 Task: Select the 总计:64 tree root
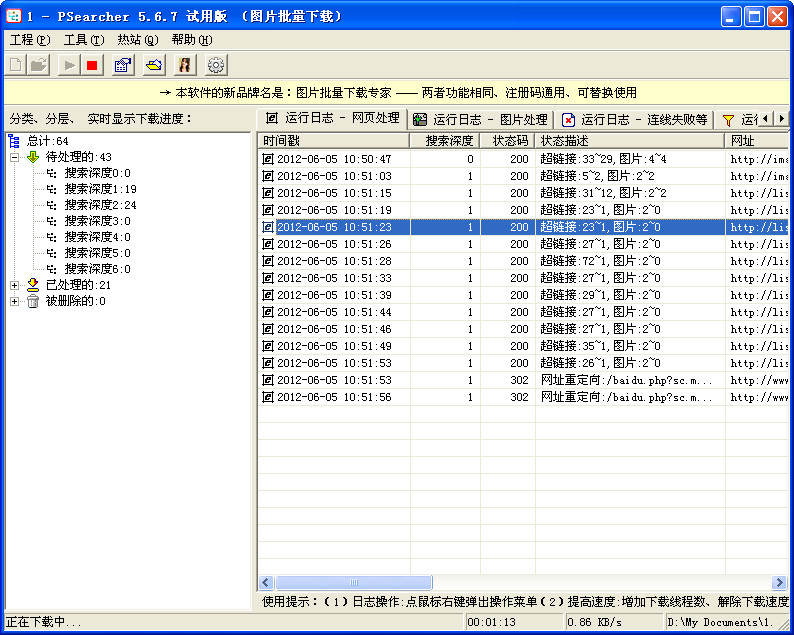coord(48,141)
